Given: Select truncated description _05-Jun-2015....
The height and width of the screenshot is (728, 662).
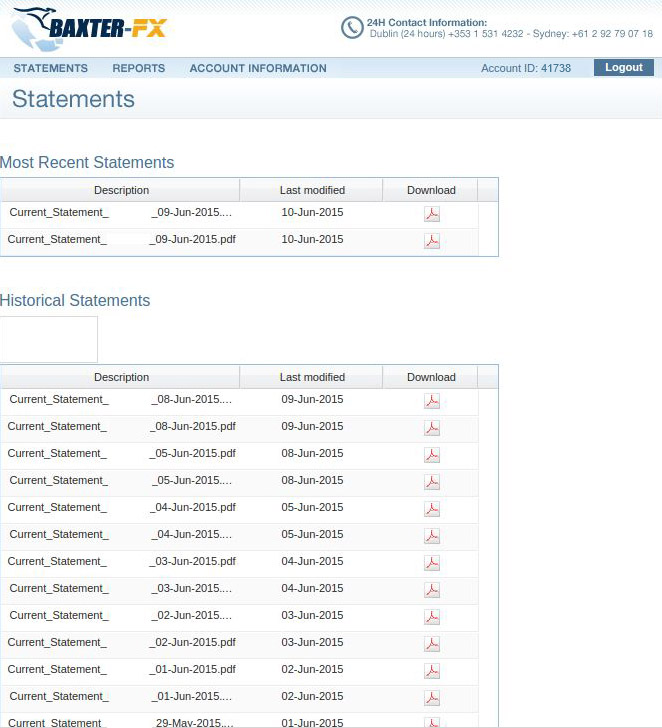Looking at the screenshot, I should [x=121, y=481].
